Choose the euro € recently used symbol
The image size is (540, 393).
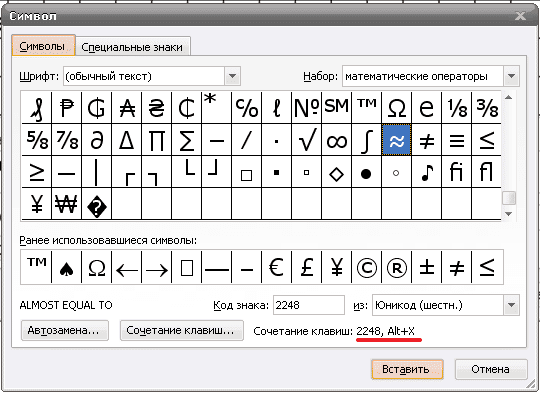point(277,267)
